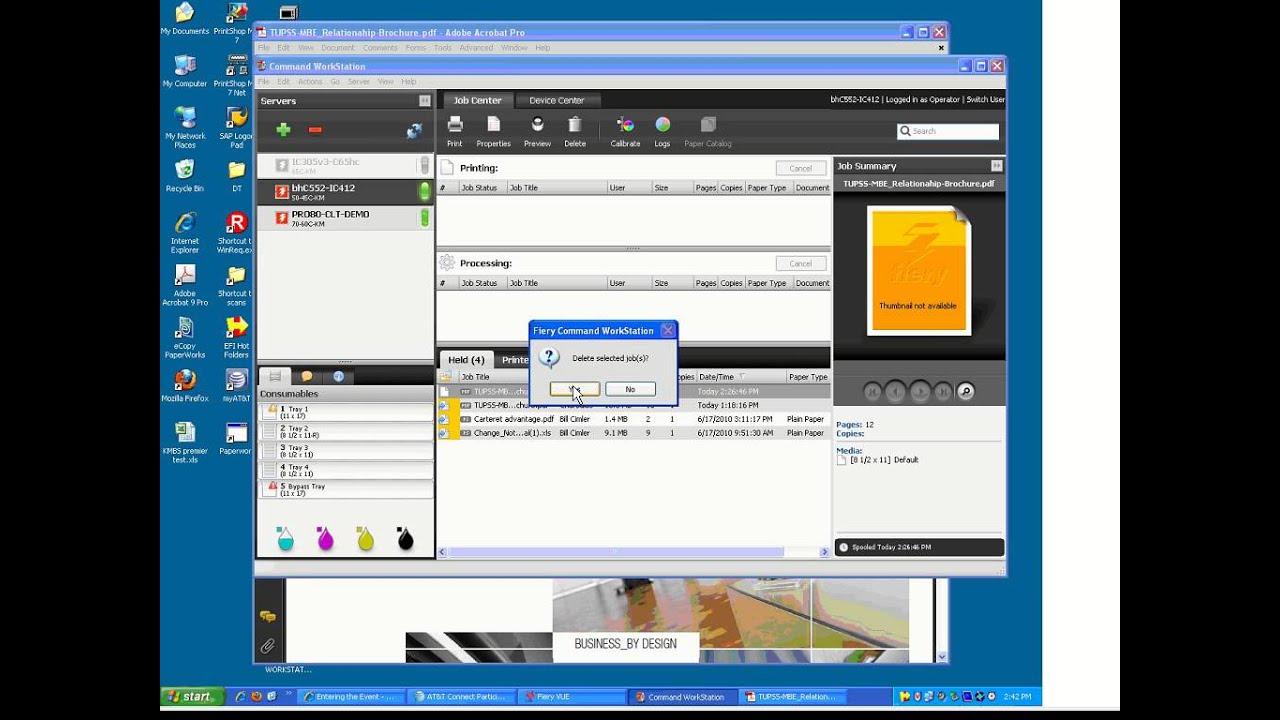Remove server with the red minus icon

[x=315, y=130]
